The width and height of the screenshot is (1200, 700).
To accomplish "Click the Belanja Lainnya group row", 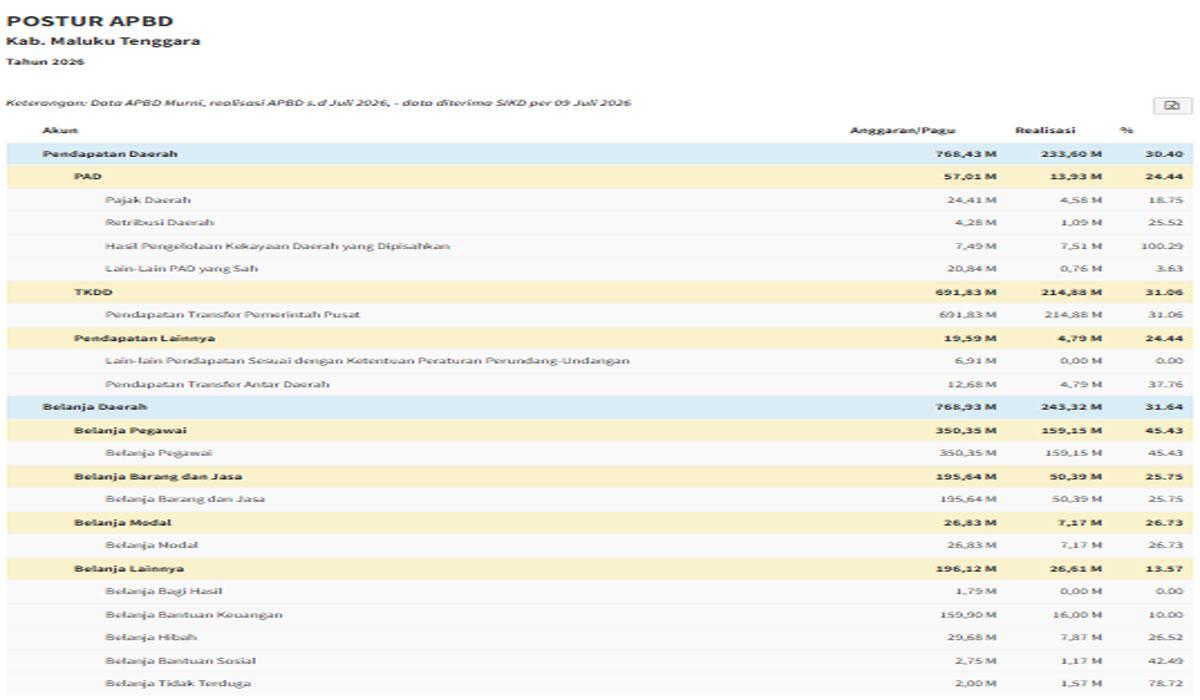I will [600, 568].
